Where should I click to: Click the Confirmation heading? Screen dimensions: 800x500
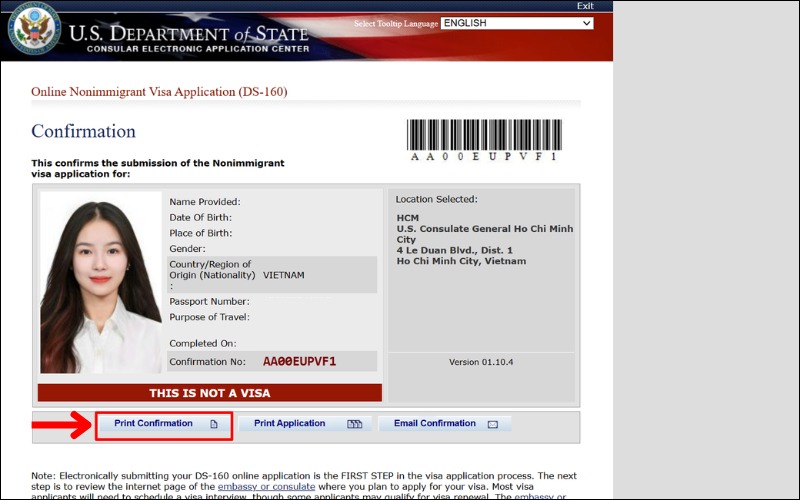pos(83,131)
